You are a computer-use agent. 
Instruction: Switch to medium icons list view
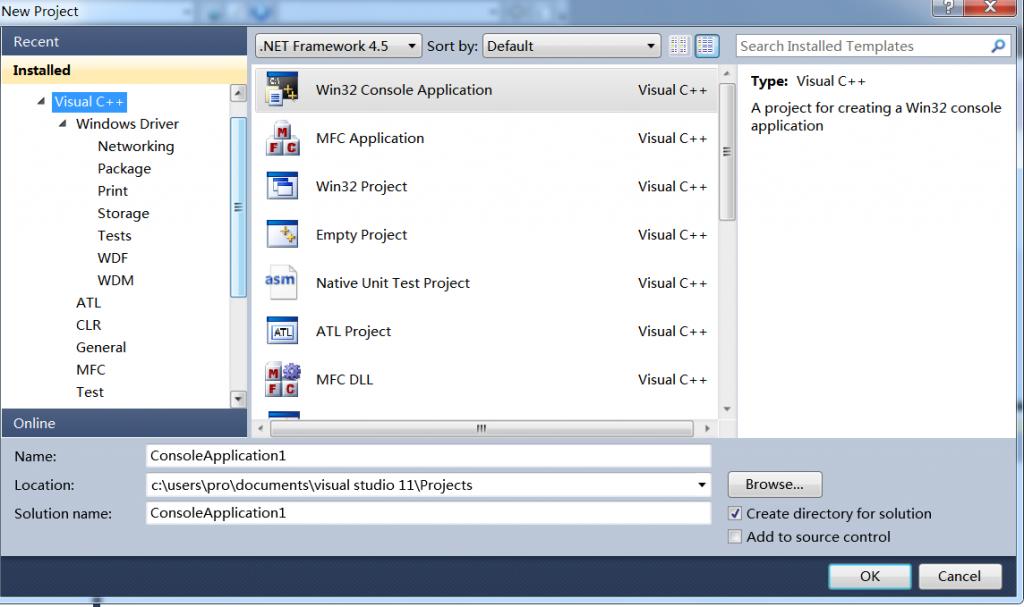(x=707, y=46)
